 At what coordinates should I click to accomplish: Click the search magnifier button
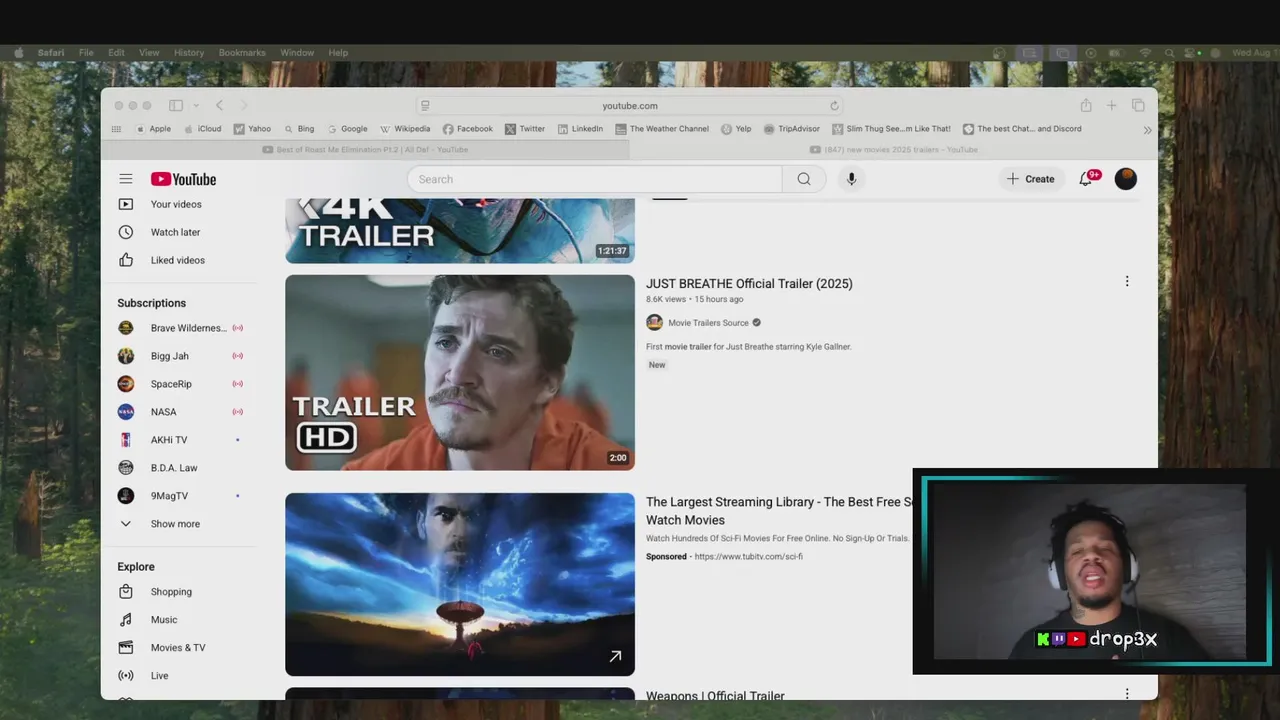(804, 179)
